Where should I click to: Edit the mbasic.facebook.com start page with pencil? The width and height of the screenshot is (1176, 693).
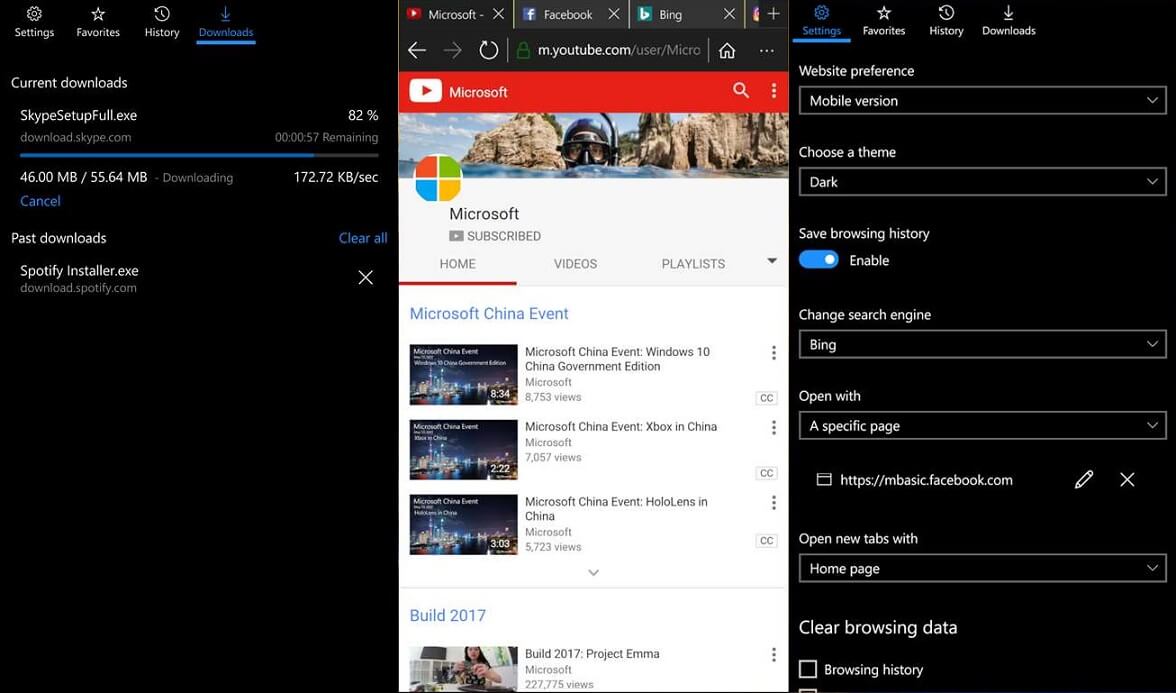pyautogui.click(x=1084, y=479)
